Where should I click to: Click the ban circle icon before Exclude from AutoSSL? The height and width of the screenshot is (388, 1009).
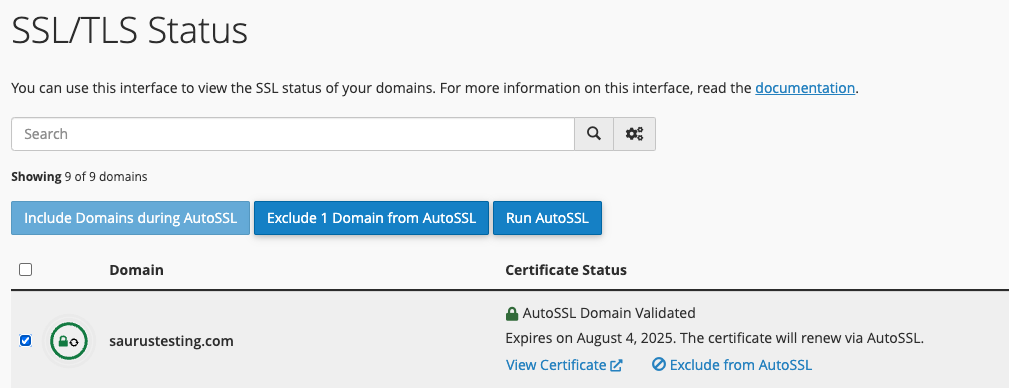click(x=658, y=365)
